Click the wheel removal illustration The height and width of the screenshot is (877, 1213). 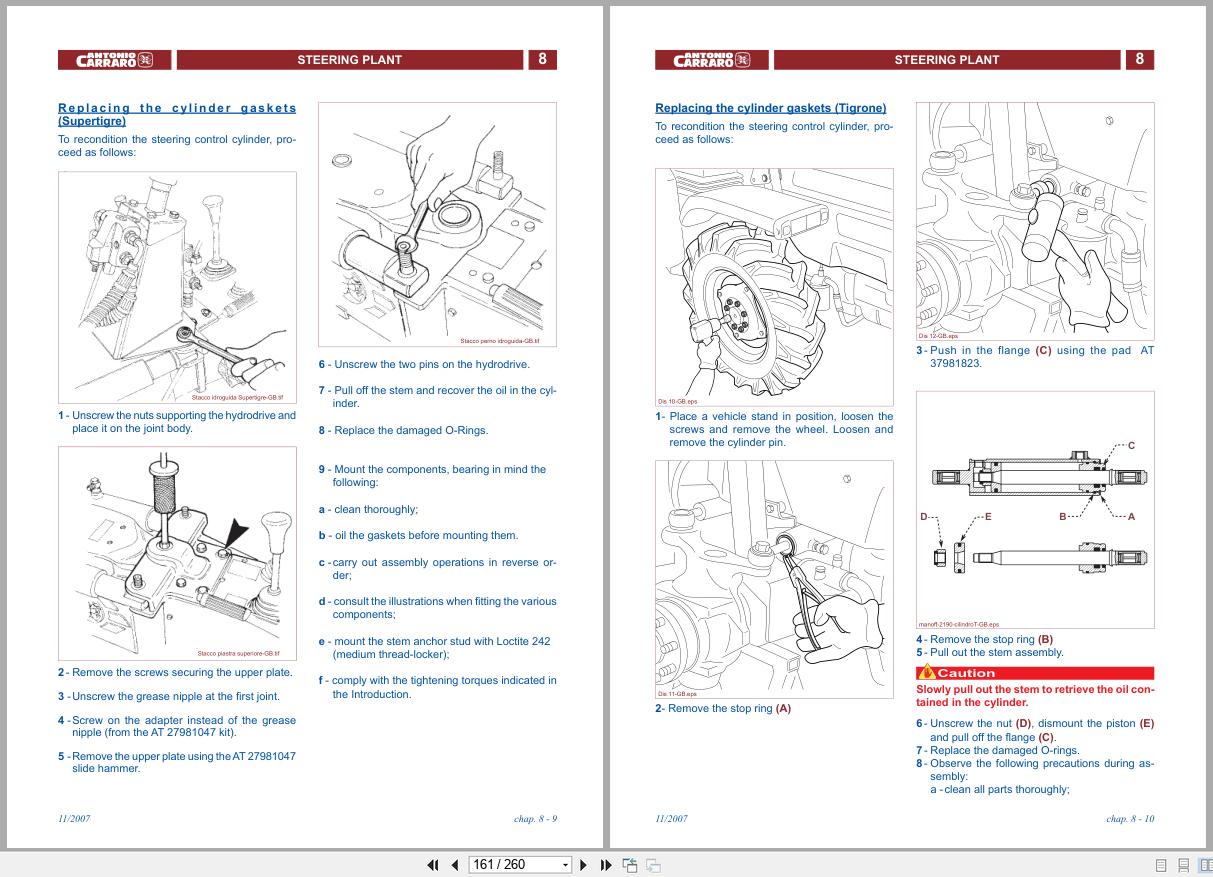click(x=774, y=286)
